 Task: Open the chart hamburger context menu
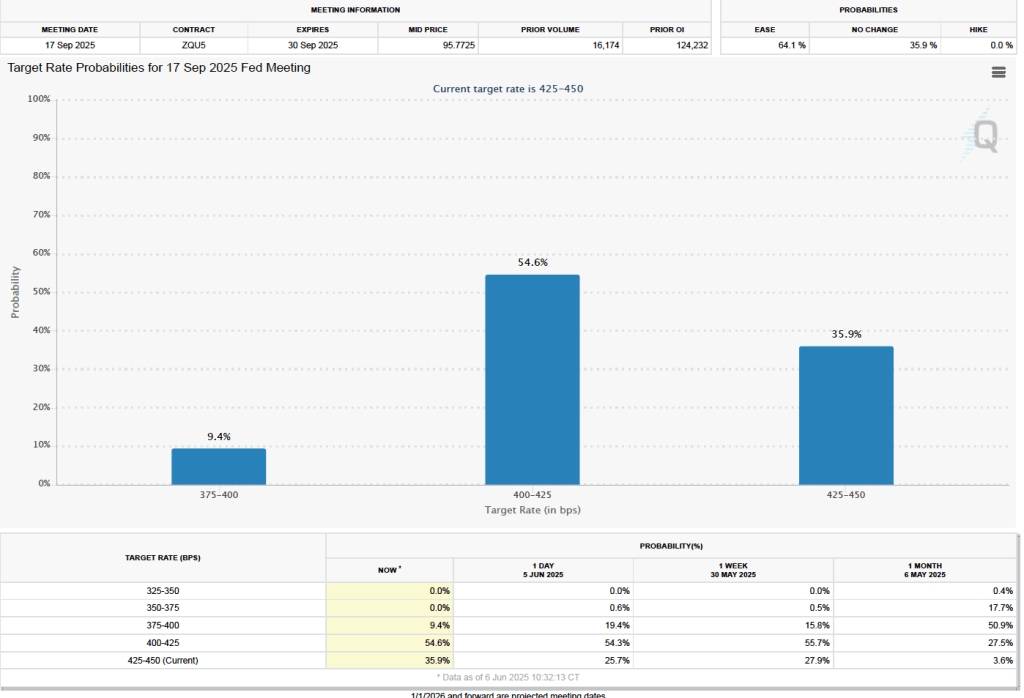pyautogui.click(x=998, y=72)
